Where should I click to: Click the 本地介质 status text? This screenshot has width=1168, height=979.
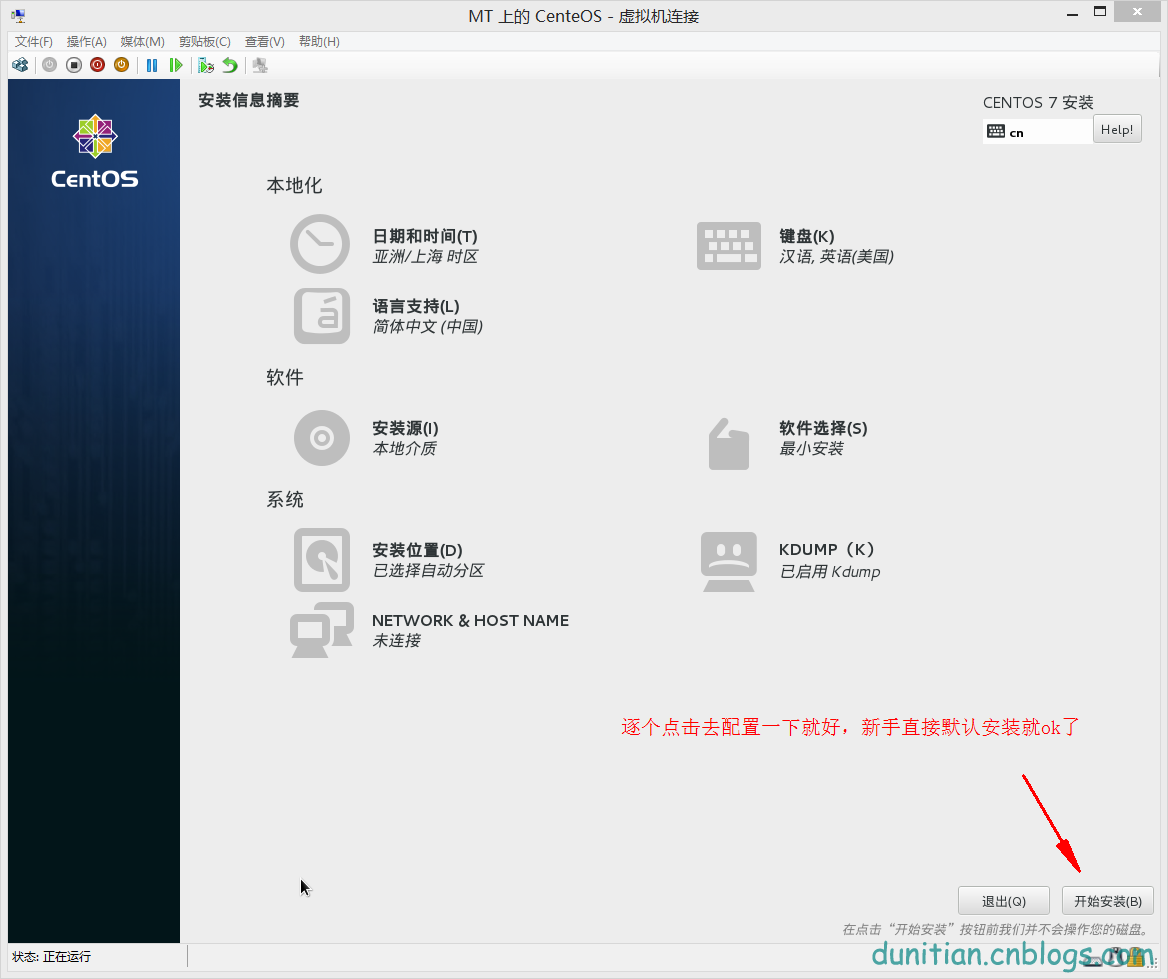404,449
